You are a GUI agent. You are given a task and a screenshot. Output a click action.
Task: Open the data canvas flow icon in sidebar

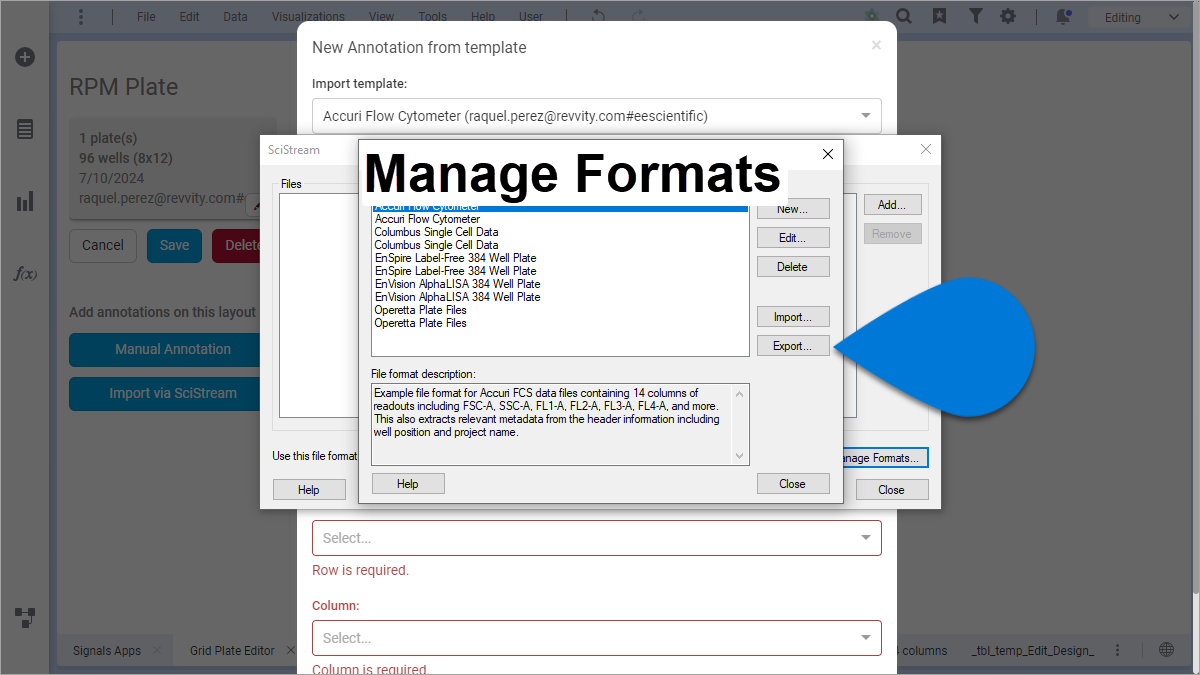(25, 616)
